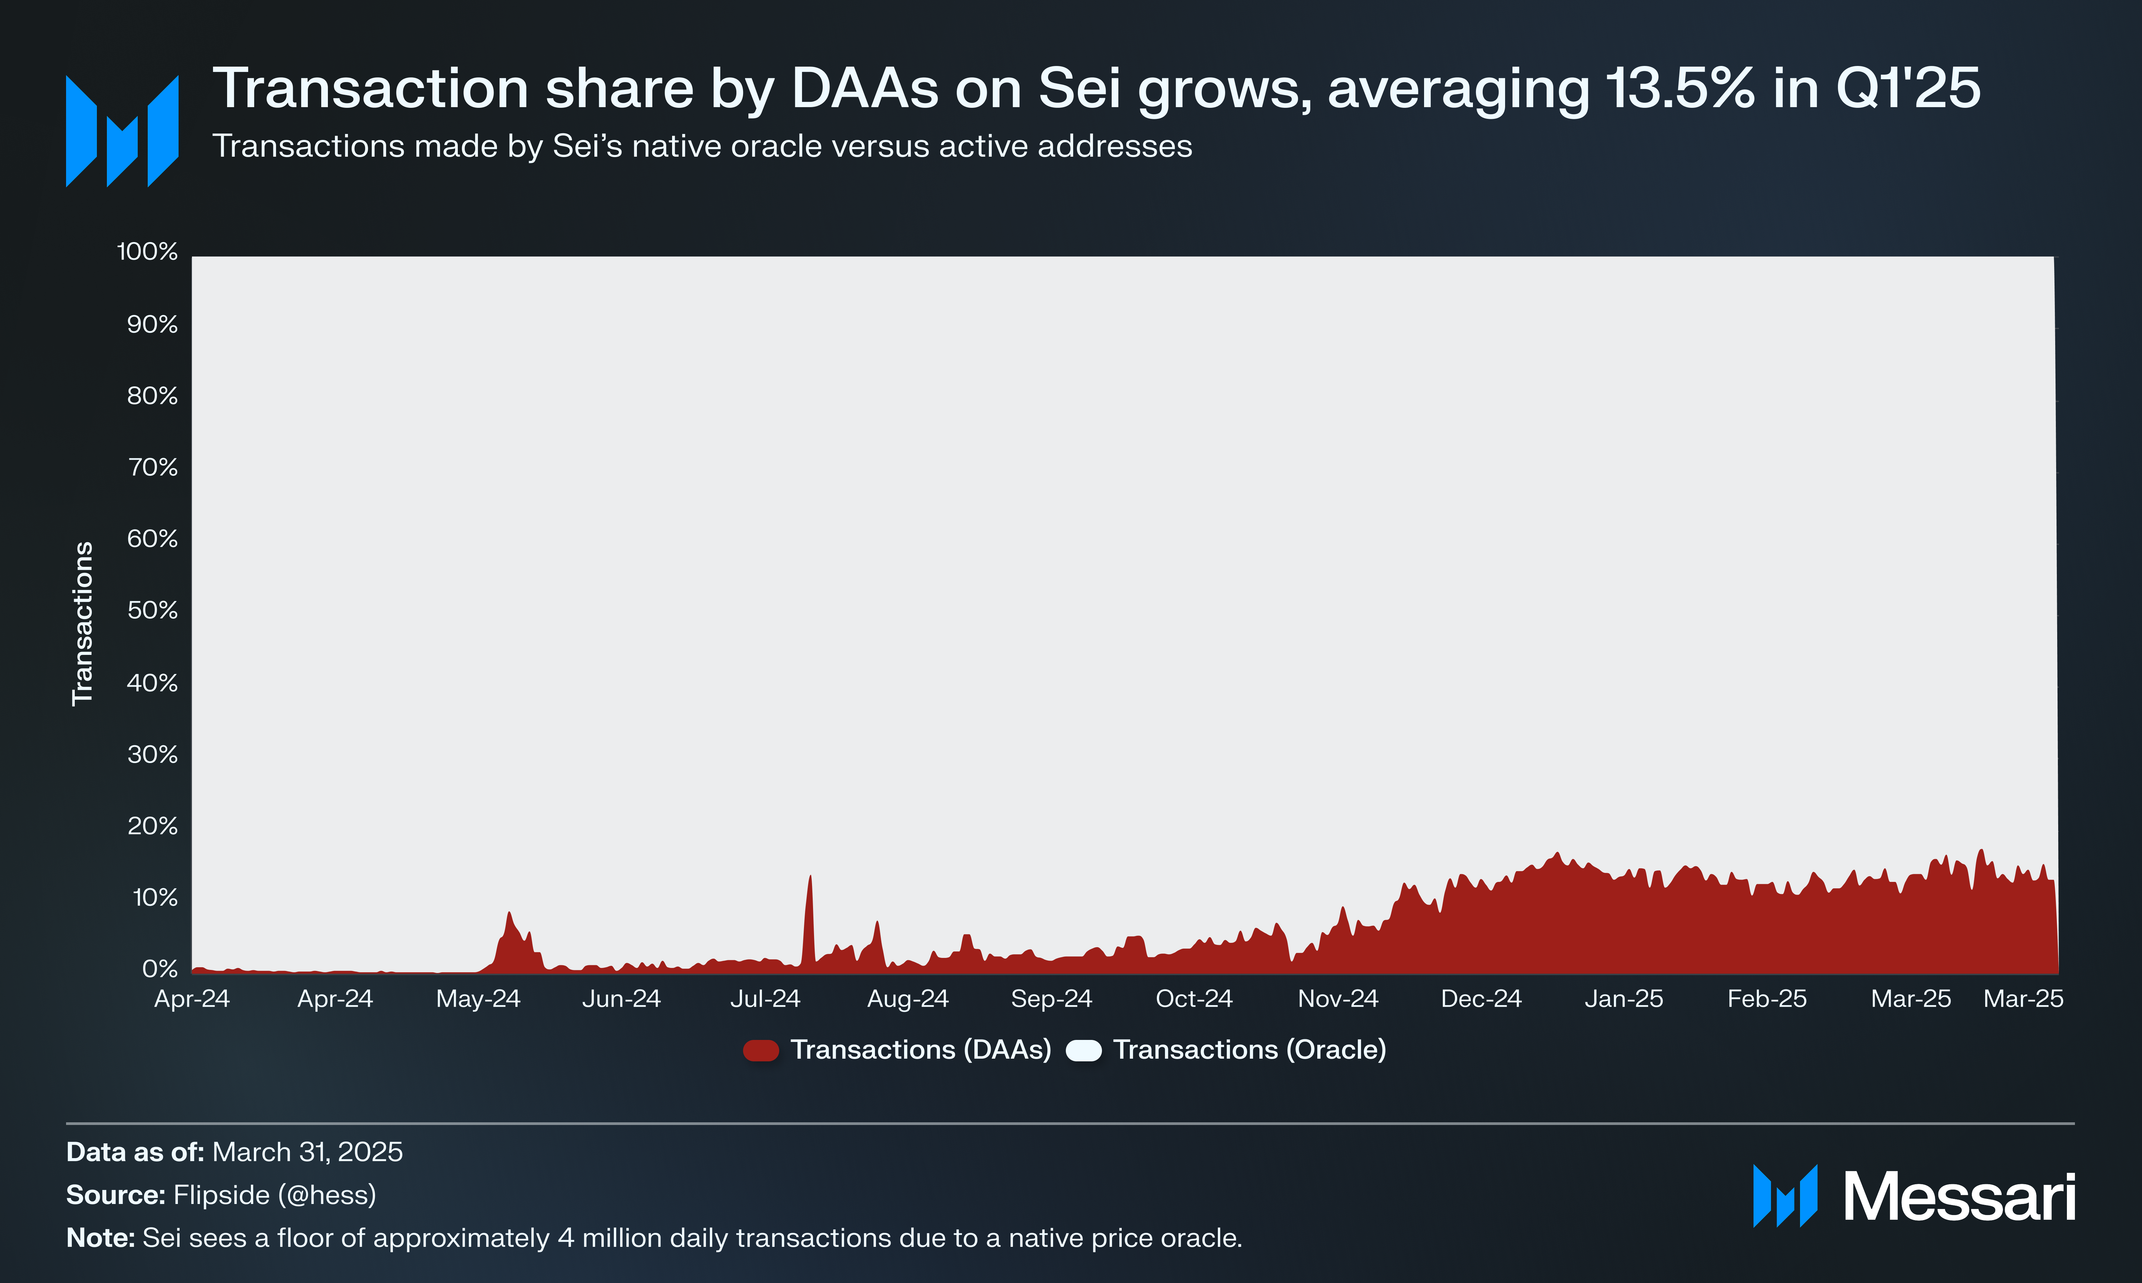Toggle the Transactions (Oracle) legend label
This screenshot has height=1283, width=2142.
(x=1250, y=1050)
